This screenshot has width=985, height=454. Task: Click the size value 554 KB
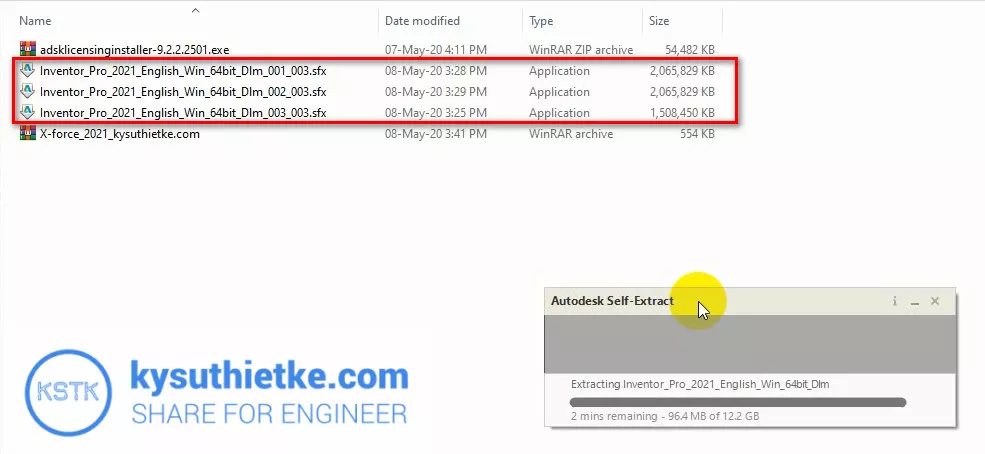(697, 134)
